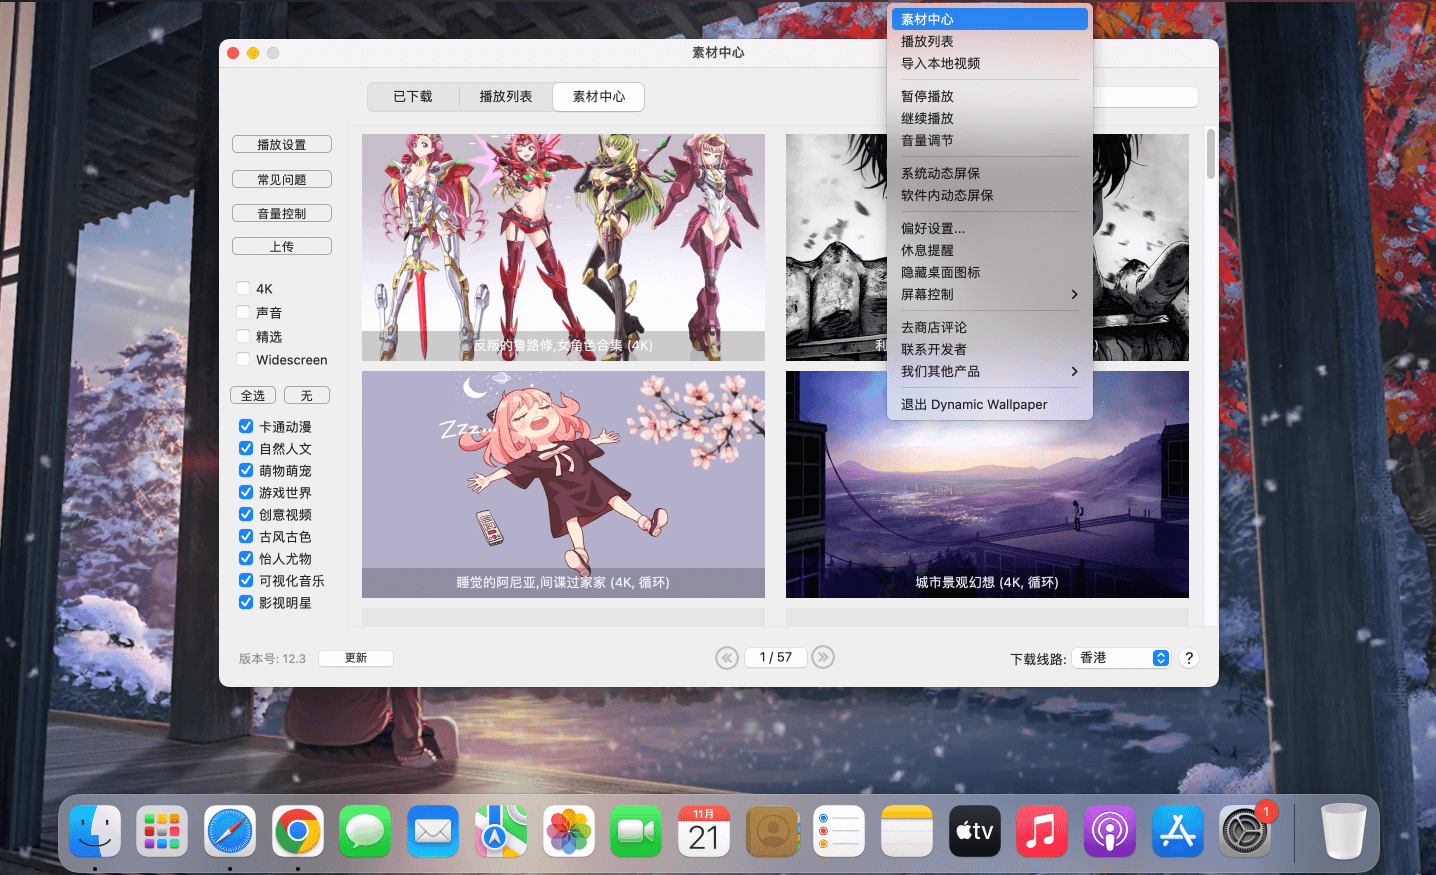This screenshot has width=1436, height=875.
Task: Click the vertical scrollbar in gallery
Action: point(1211,155)
